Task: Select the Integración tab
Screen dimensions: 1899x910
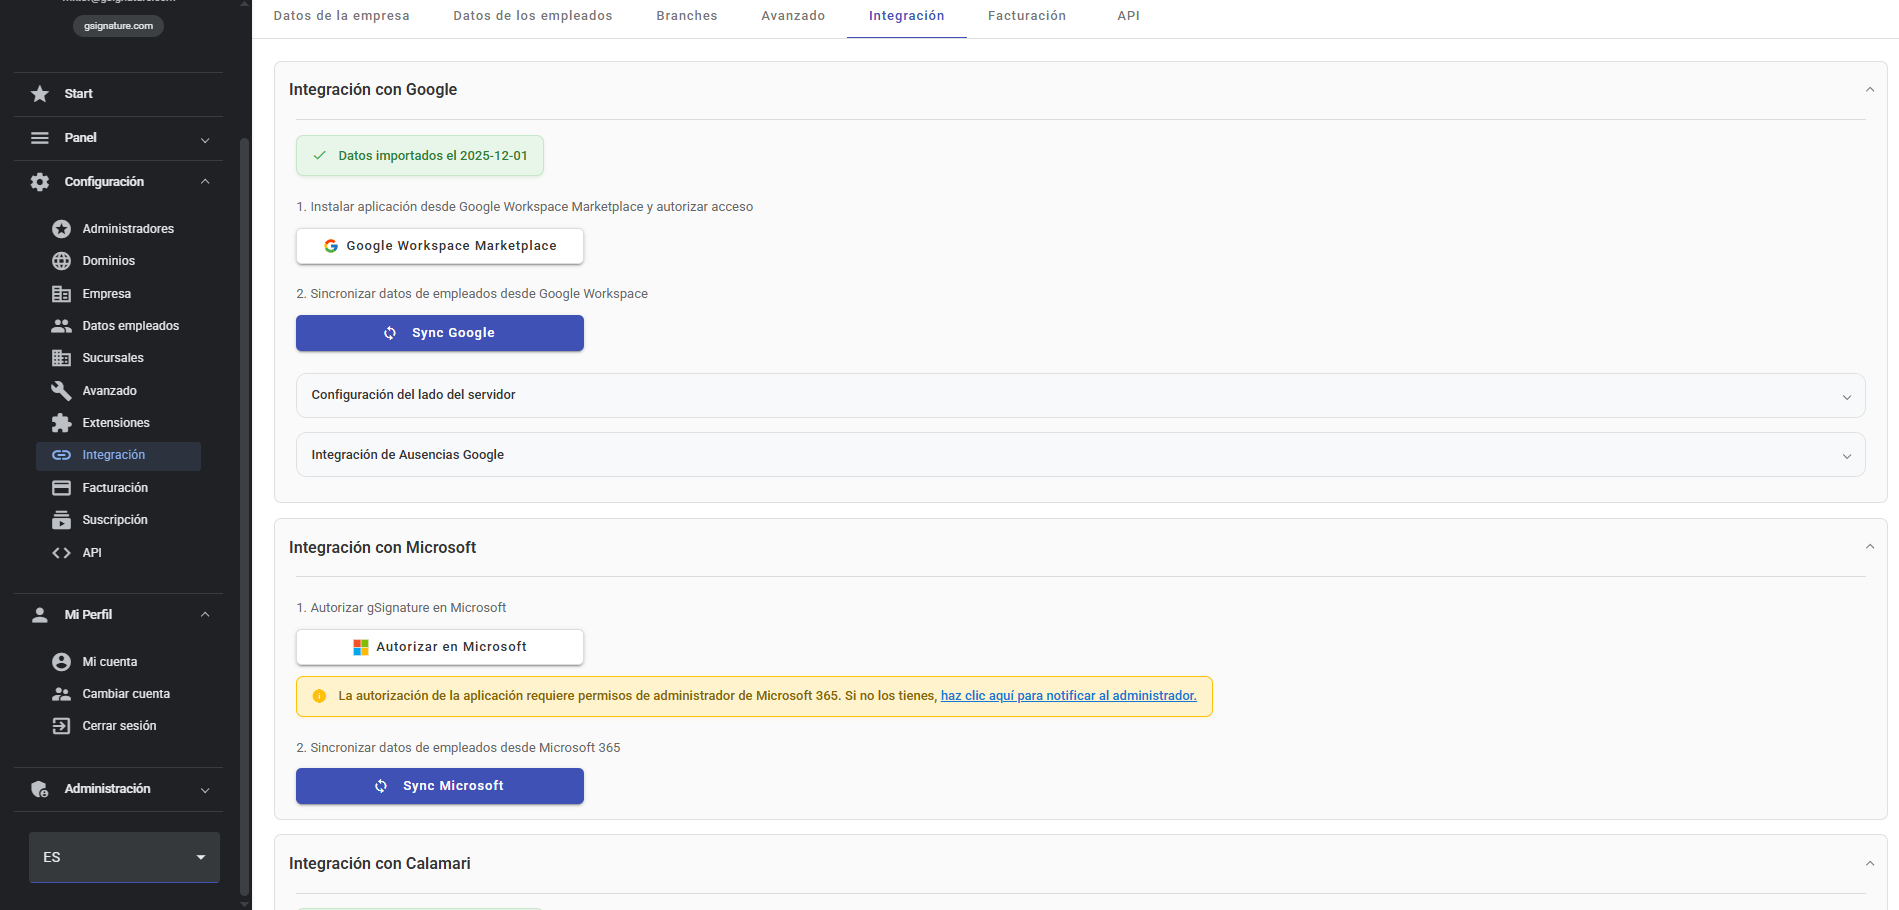Action: pyautogui.click(x=906, y=16)
